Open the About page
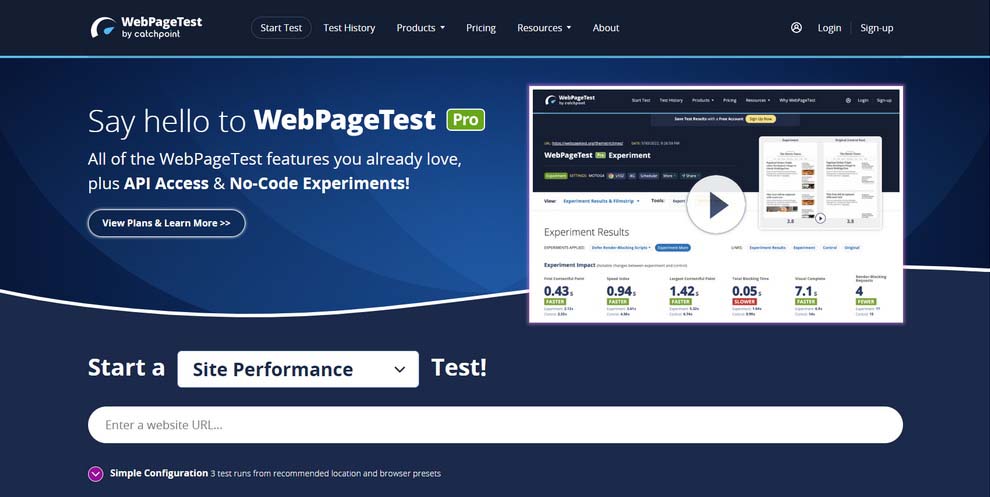 pyautogui.click(x=605, y=28)
